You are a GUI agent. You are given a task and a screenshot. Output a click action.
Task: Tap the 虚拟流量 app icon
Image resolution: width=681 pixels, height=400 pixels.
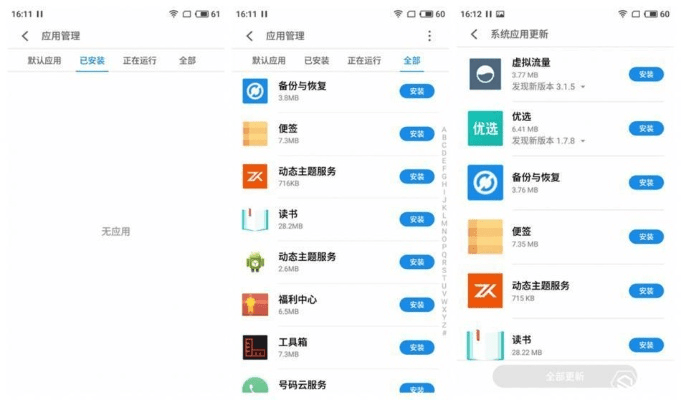pyautogui.click(x=485, y=74)
